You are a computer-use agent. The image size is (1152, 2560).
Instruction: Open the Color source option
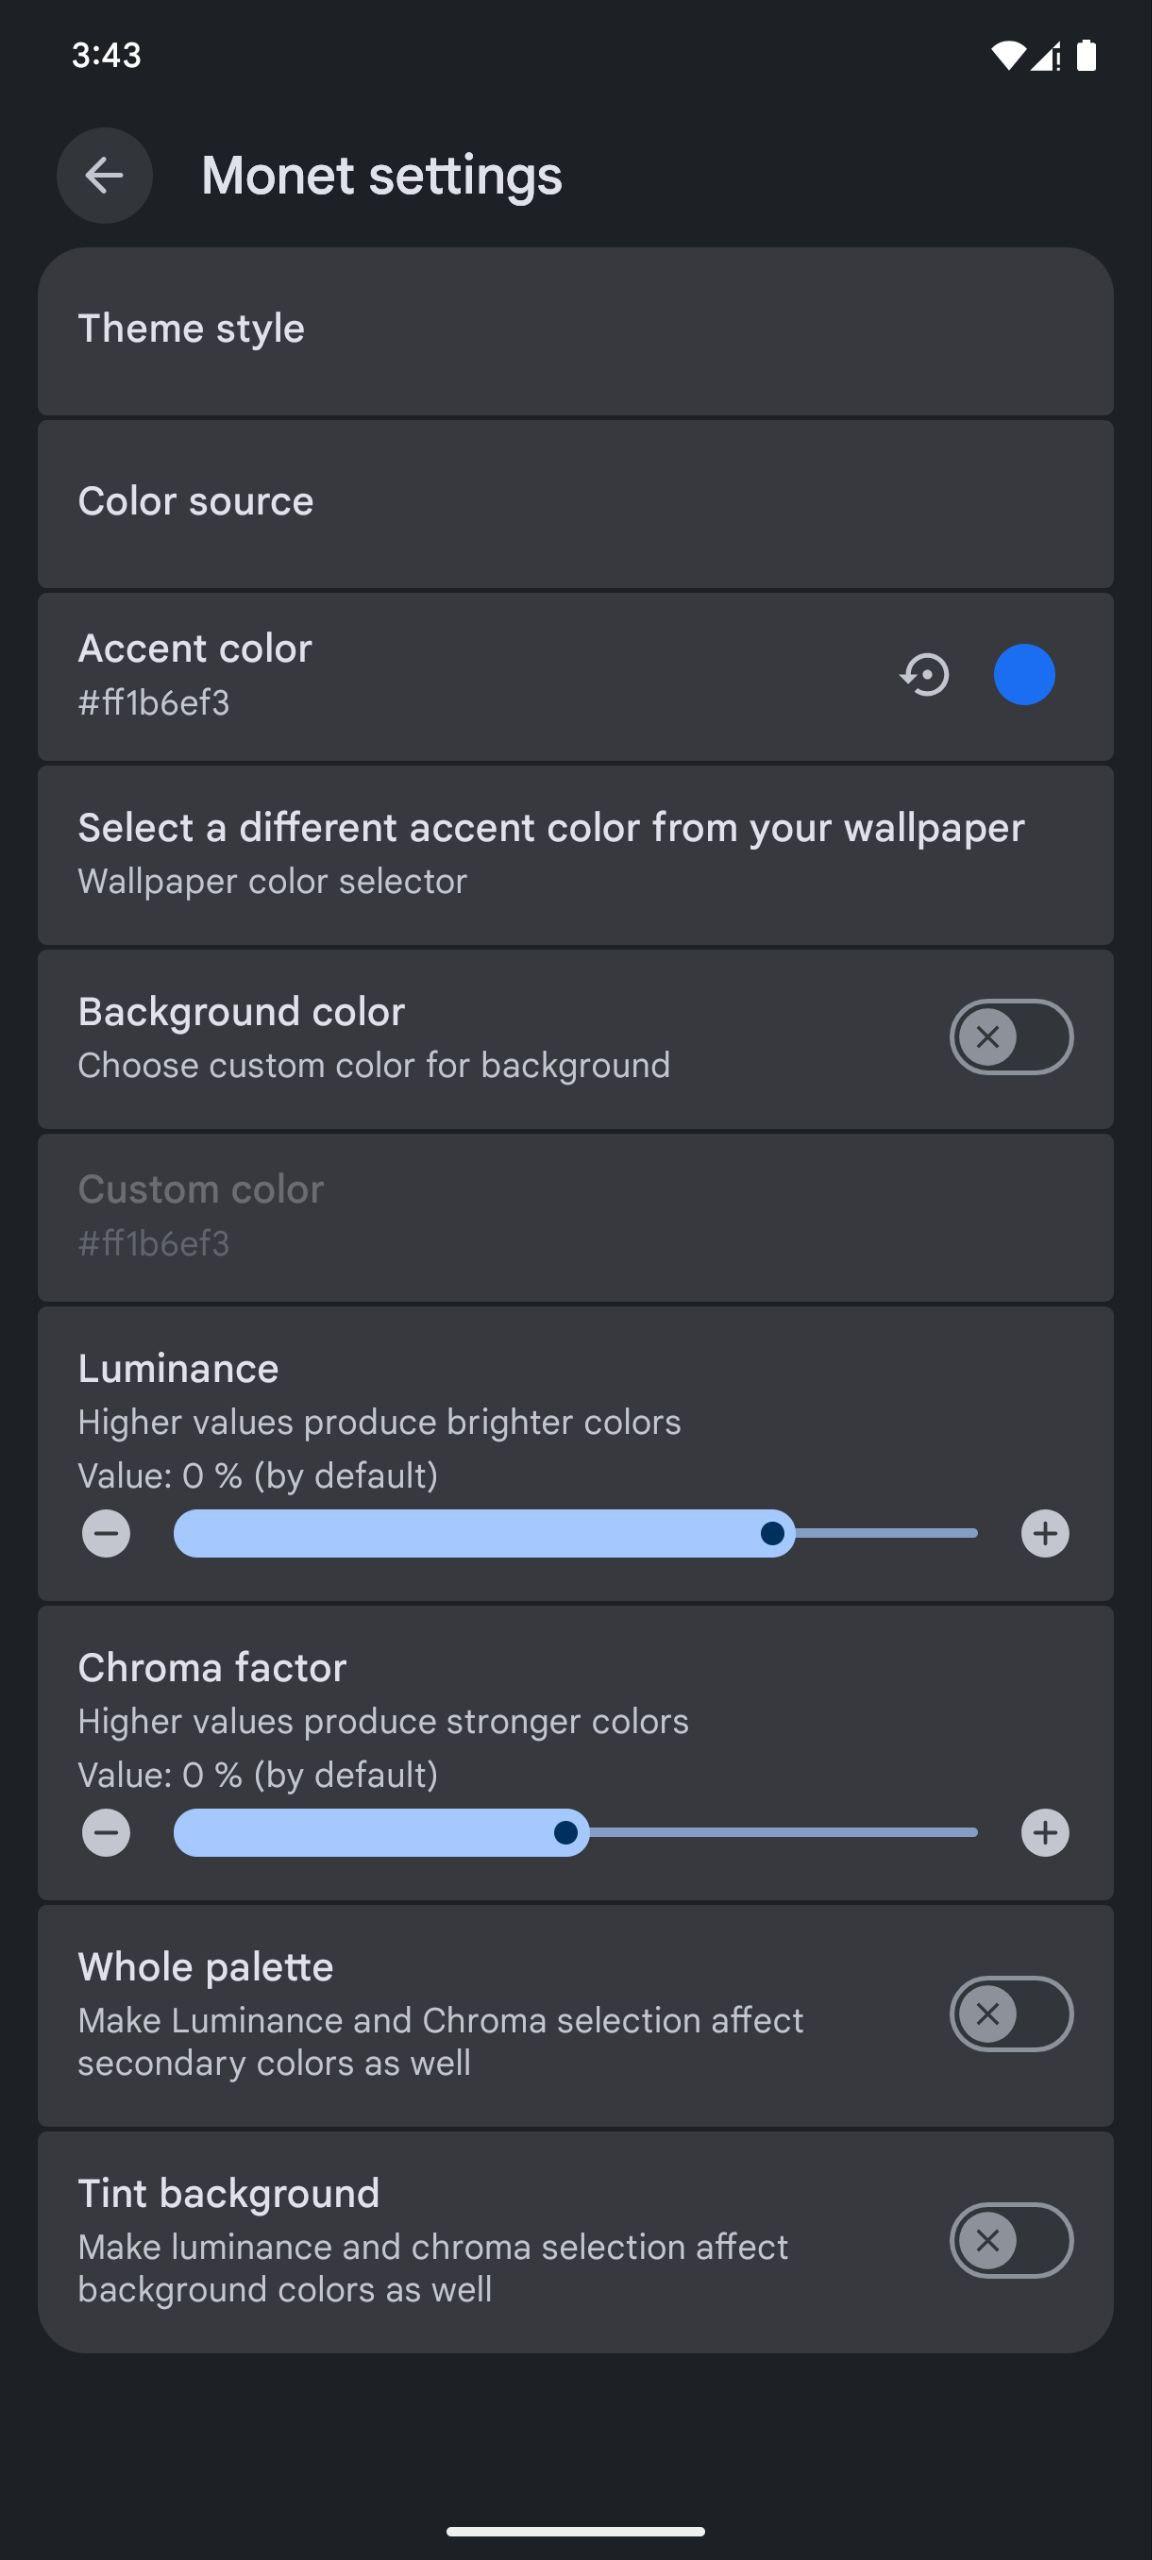pos(576,504)
